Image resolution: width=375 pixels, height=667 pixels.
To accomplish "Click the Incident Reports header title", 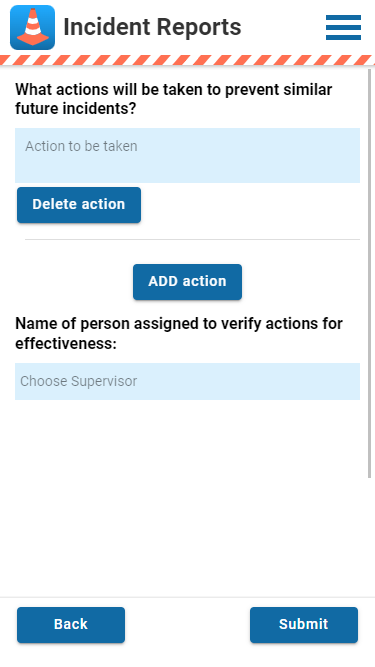I will (152, 27).
